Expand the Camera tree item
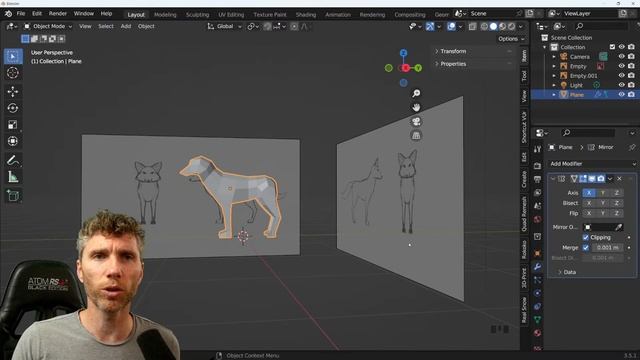Viewport: 640px width, 360px height. [554, 57]
